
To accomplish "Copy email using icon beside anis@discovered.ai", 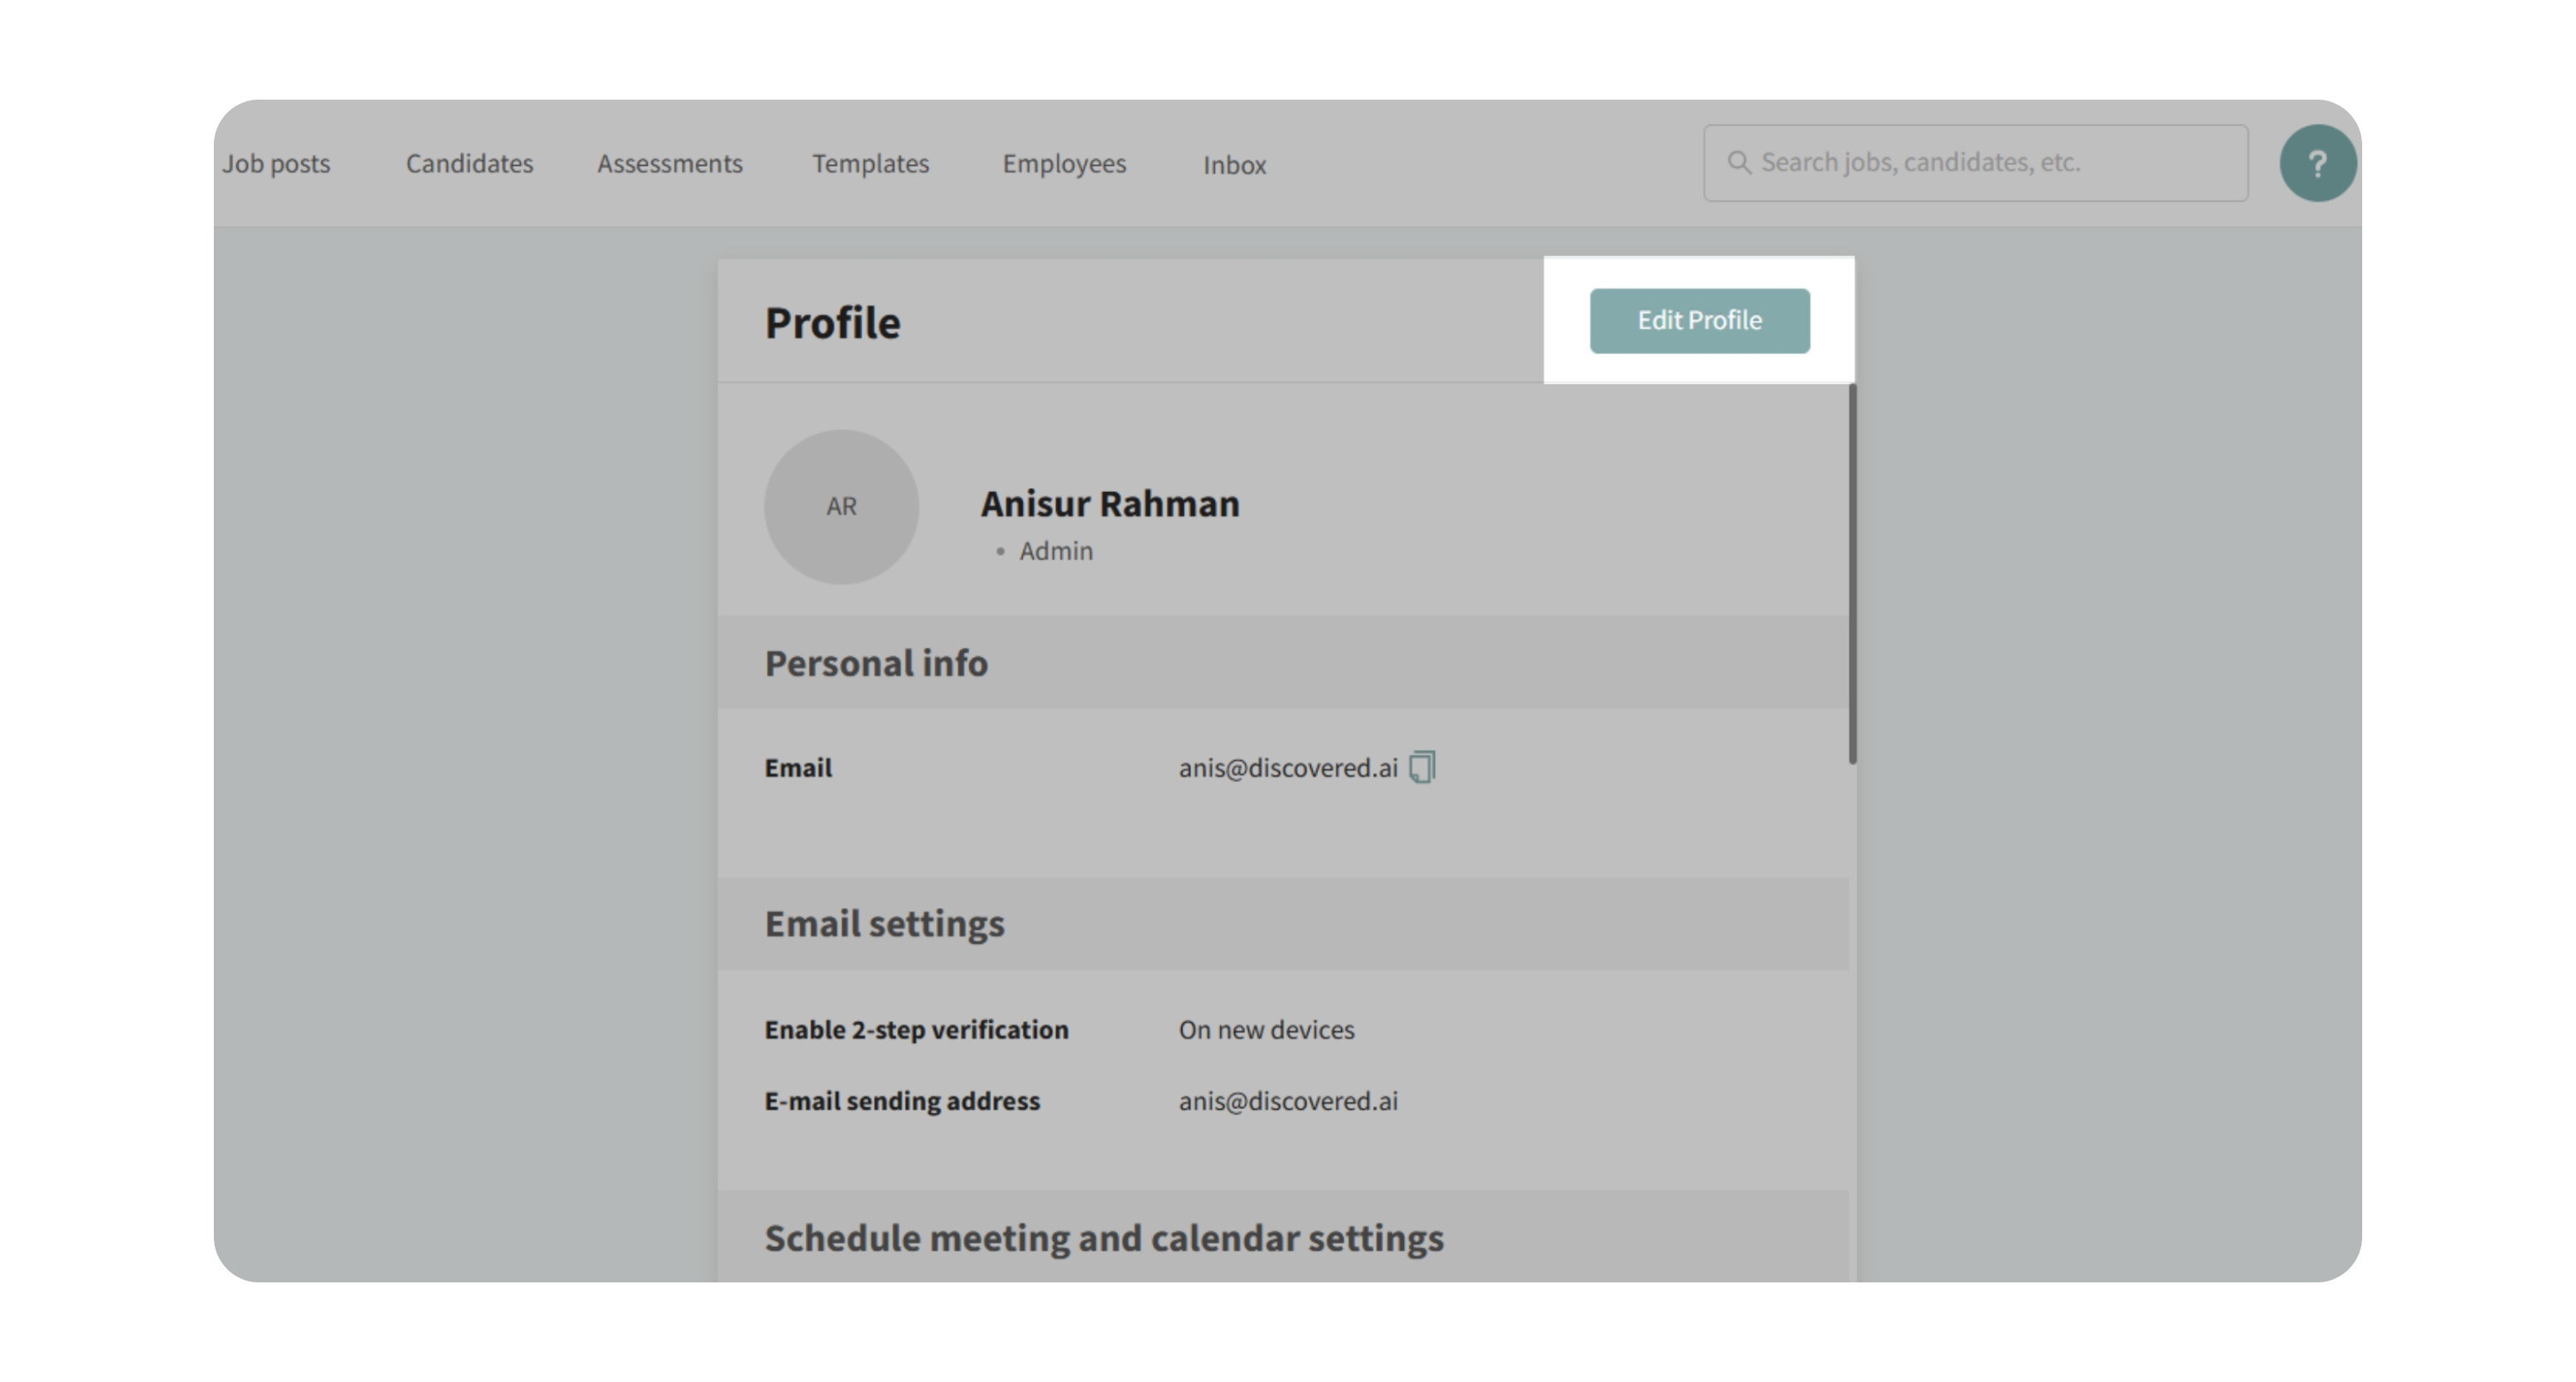I will click(1422, 767).
